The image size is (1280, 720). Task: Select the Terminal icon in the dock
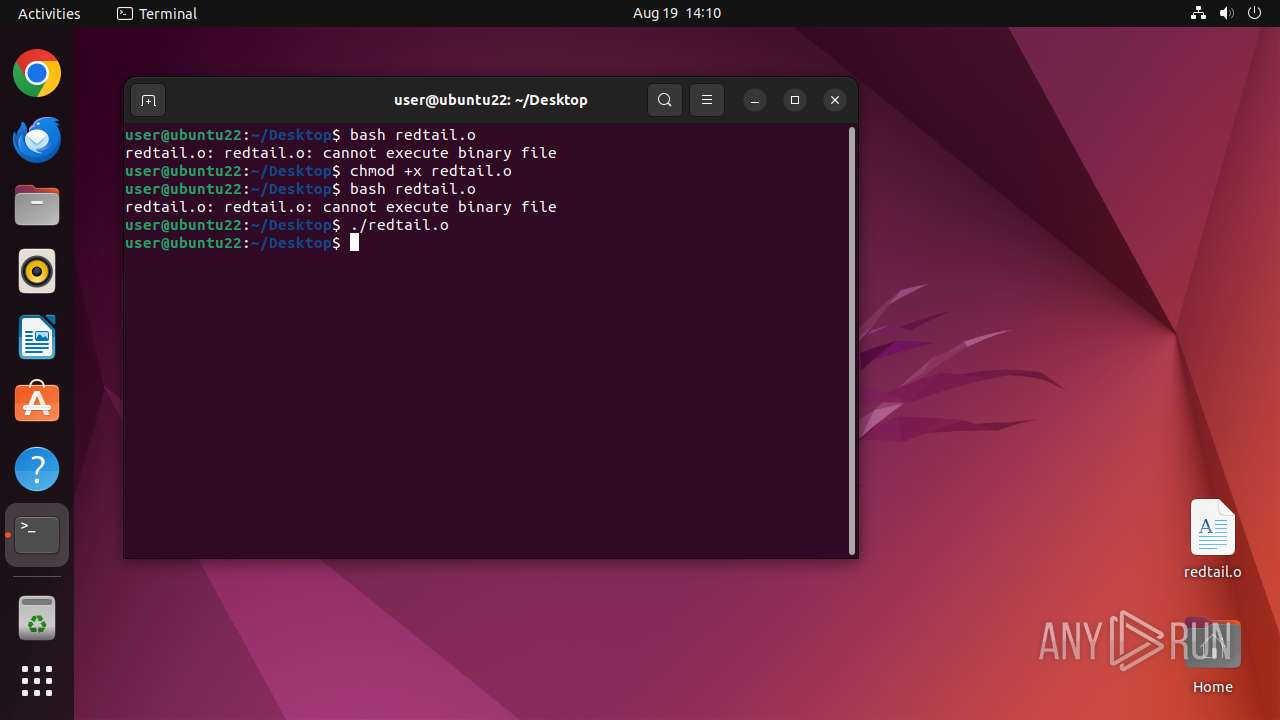click(37, 535)
